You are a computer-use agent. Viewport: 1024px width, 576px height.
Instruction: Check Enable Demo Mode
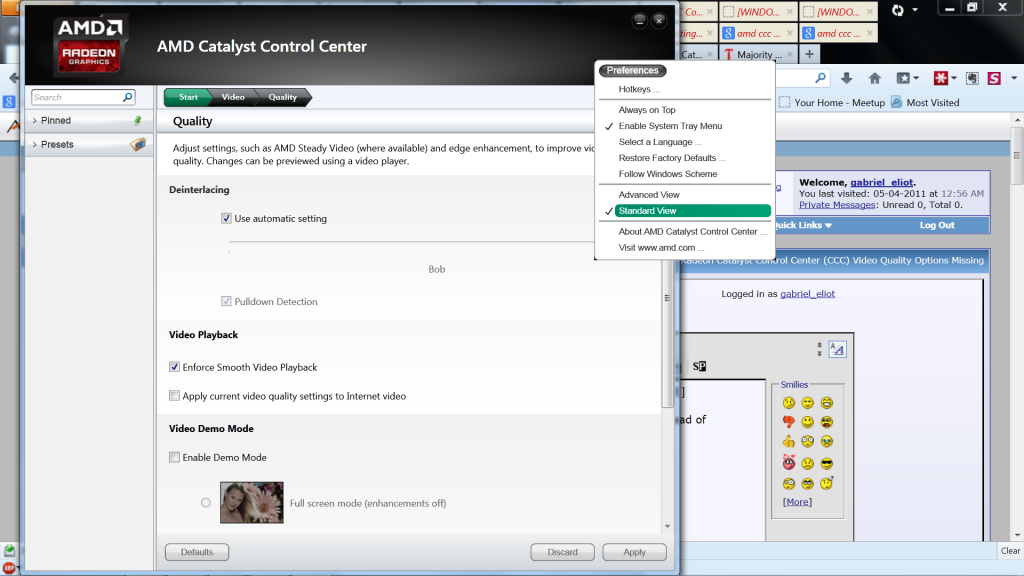click(174, 457)
